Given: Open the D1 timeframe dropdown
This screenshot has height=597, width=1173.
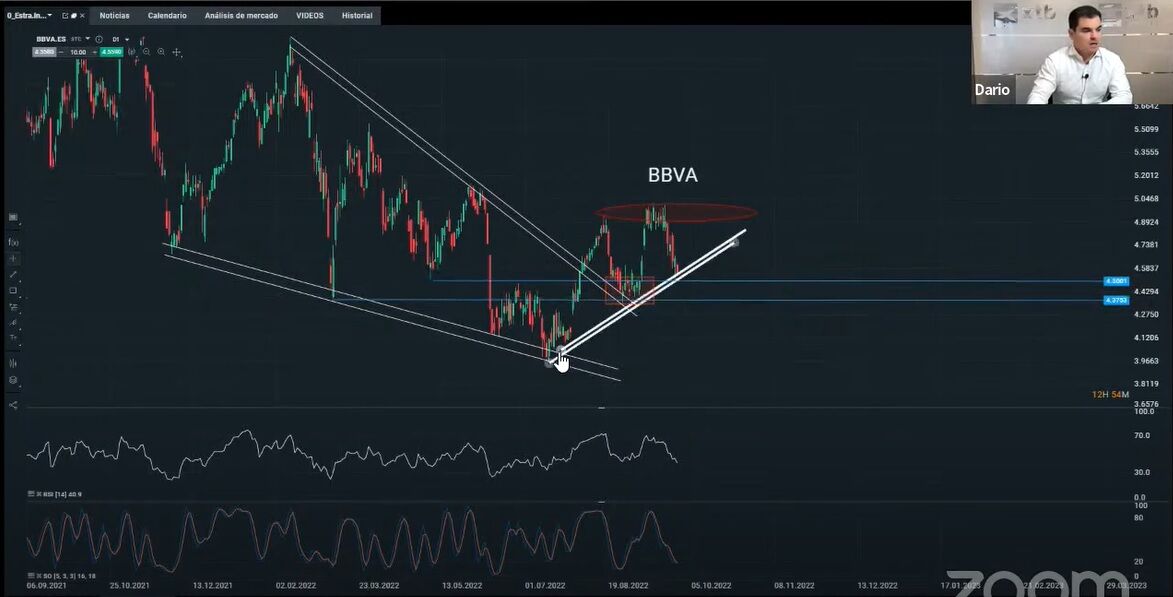Looking at the screenshot, I should (127, 40).
